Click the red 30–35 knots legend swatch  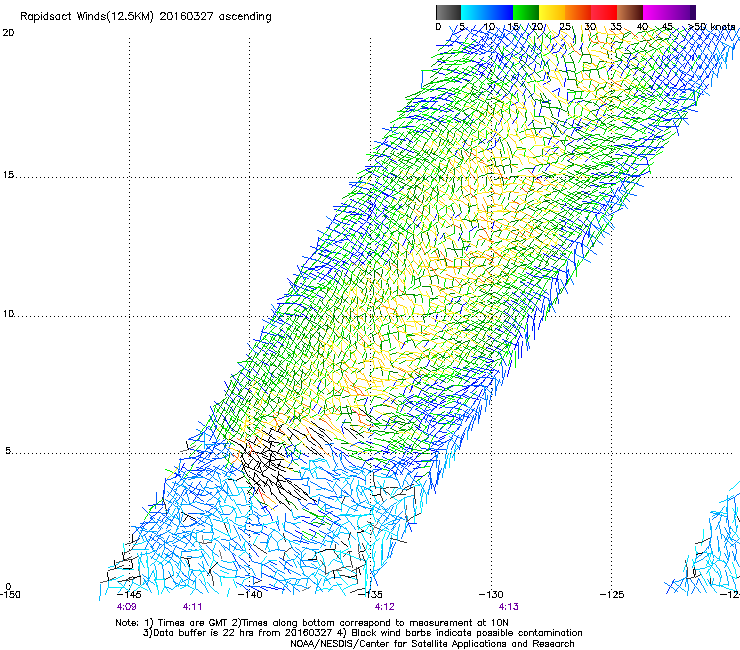pos(604,12)
